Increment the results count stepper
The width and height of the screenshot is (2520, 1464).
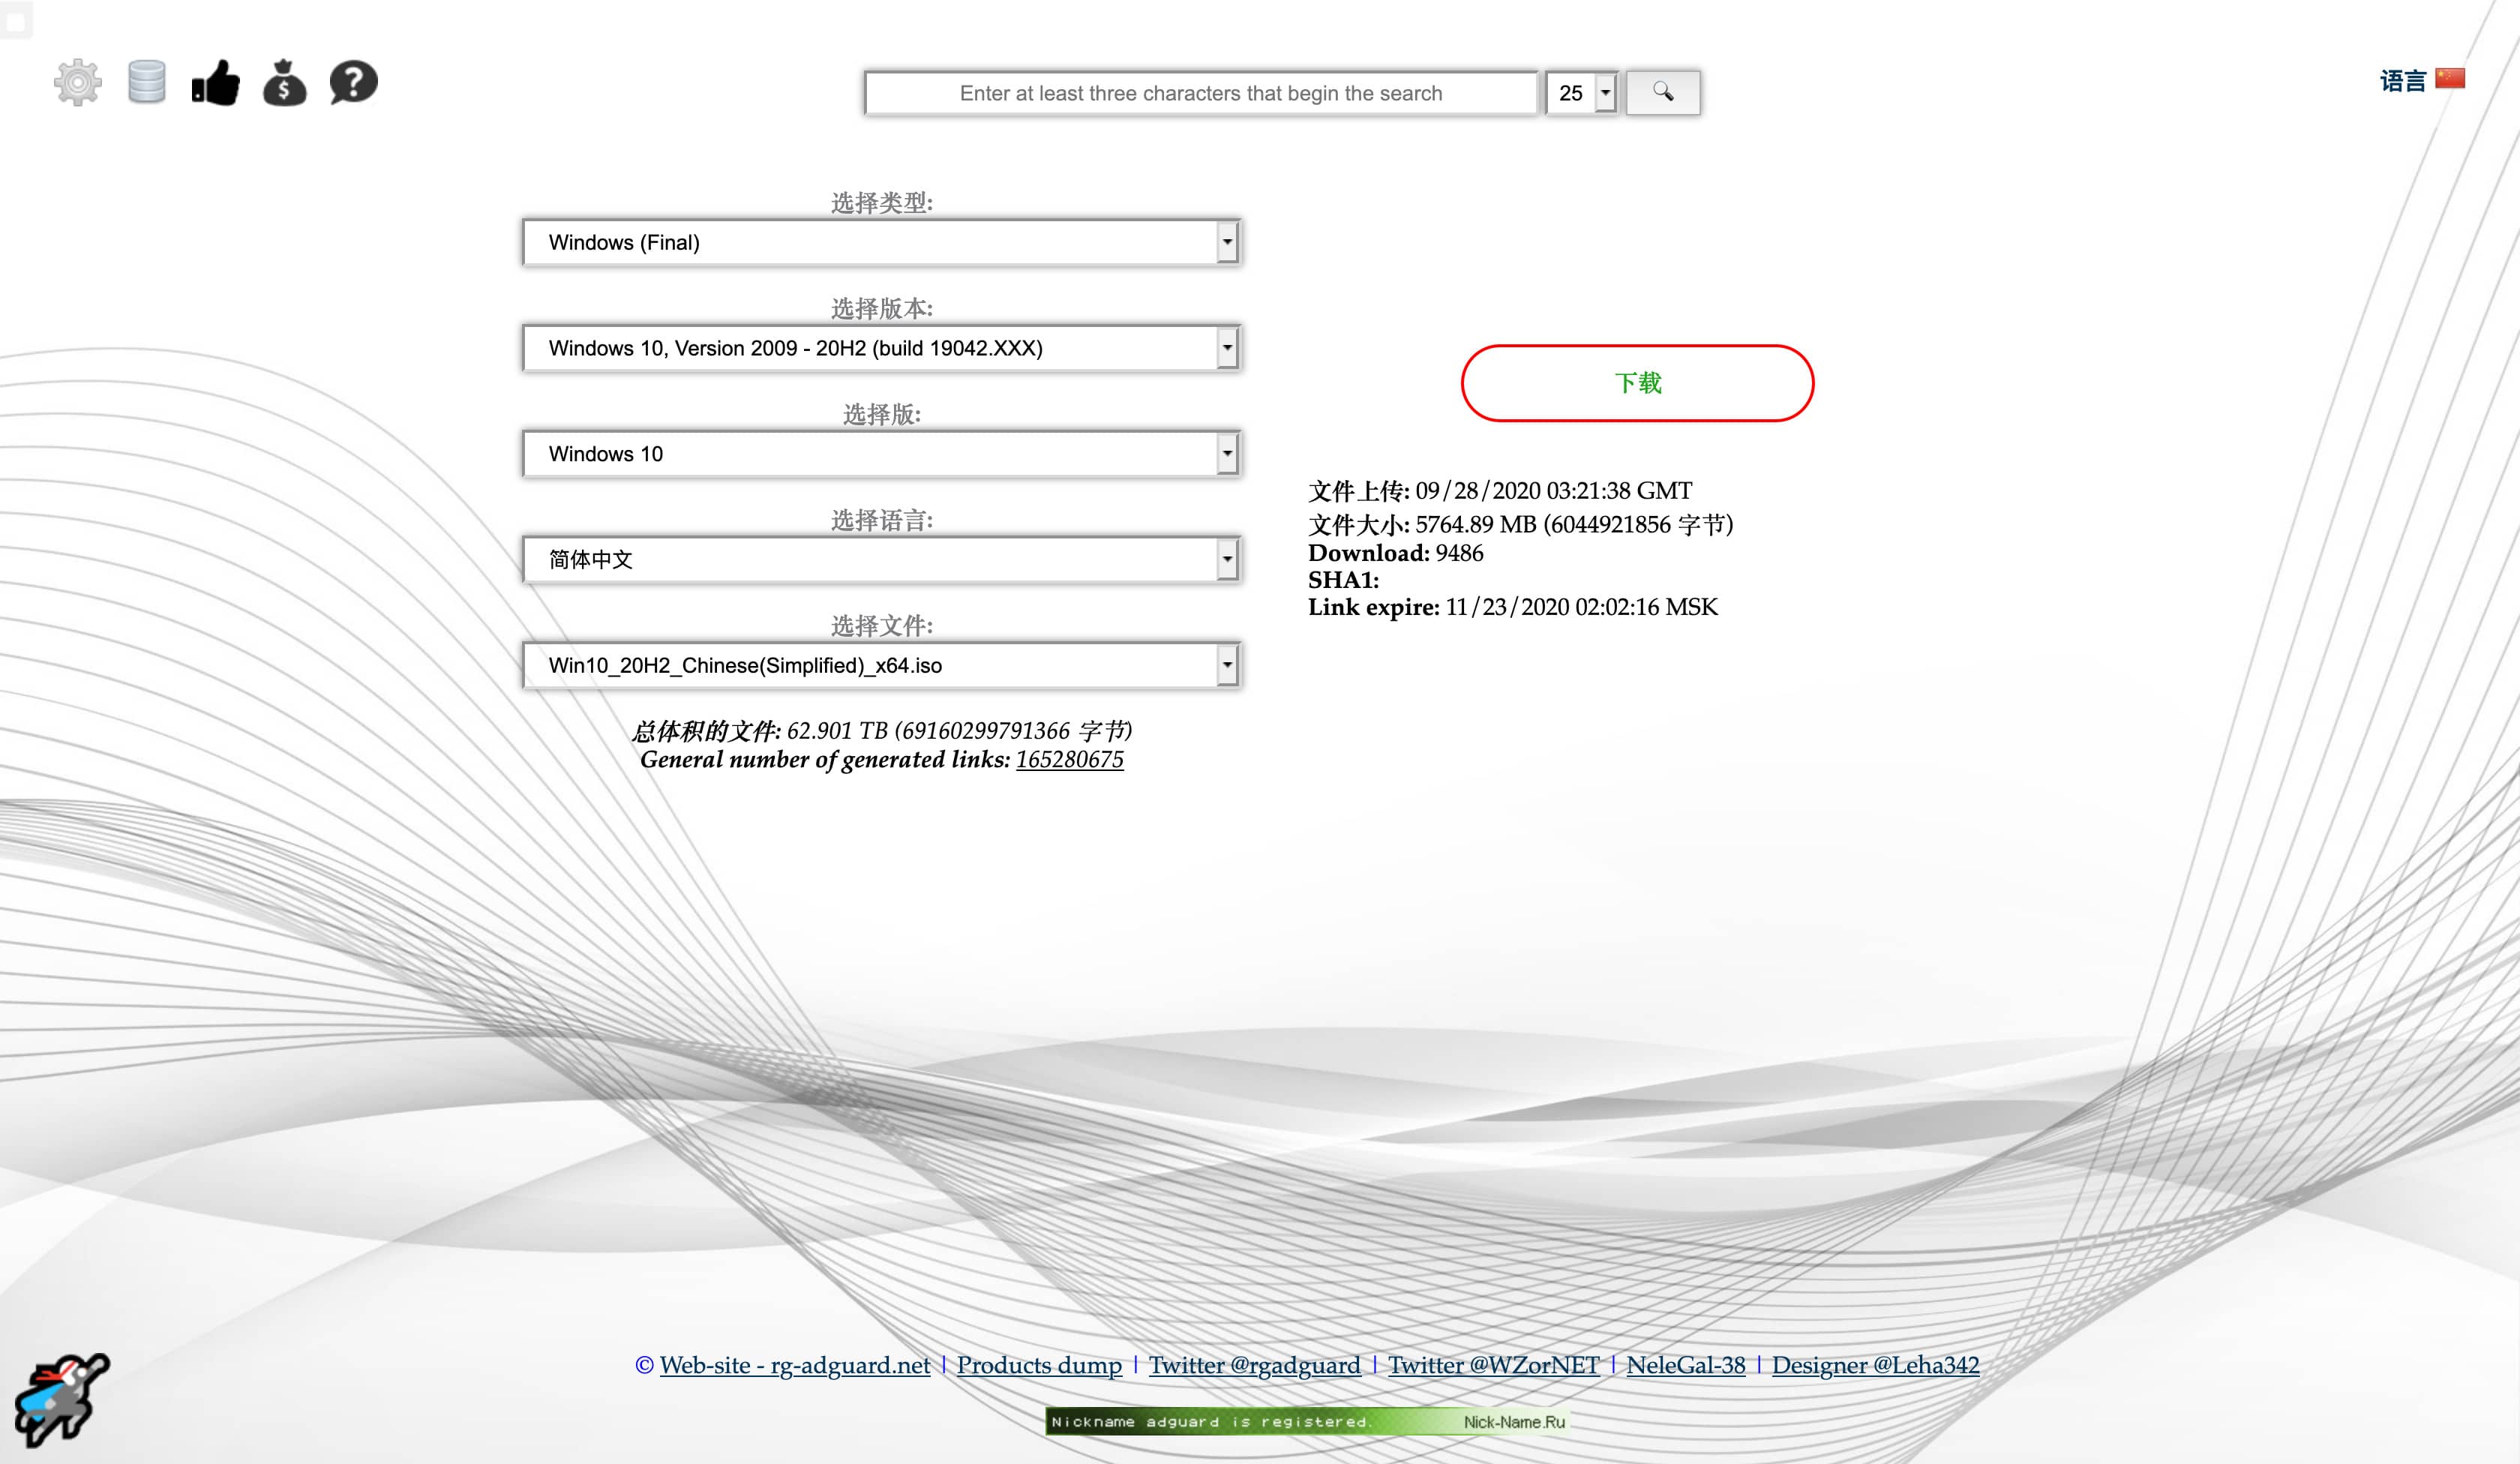[1601, 82]
